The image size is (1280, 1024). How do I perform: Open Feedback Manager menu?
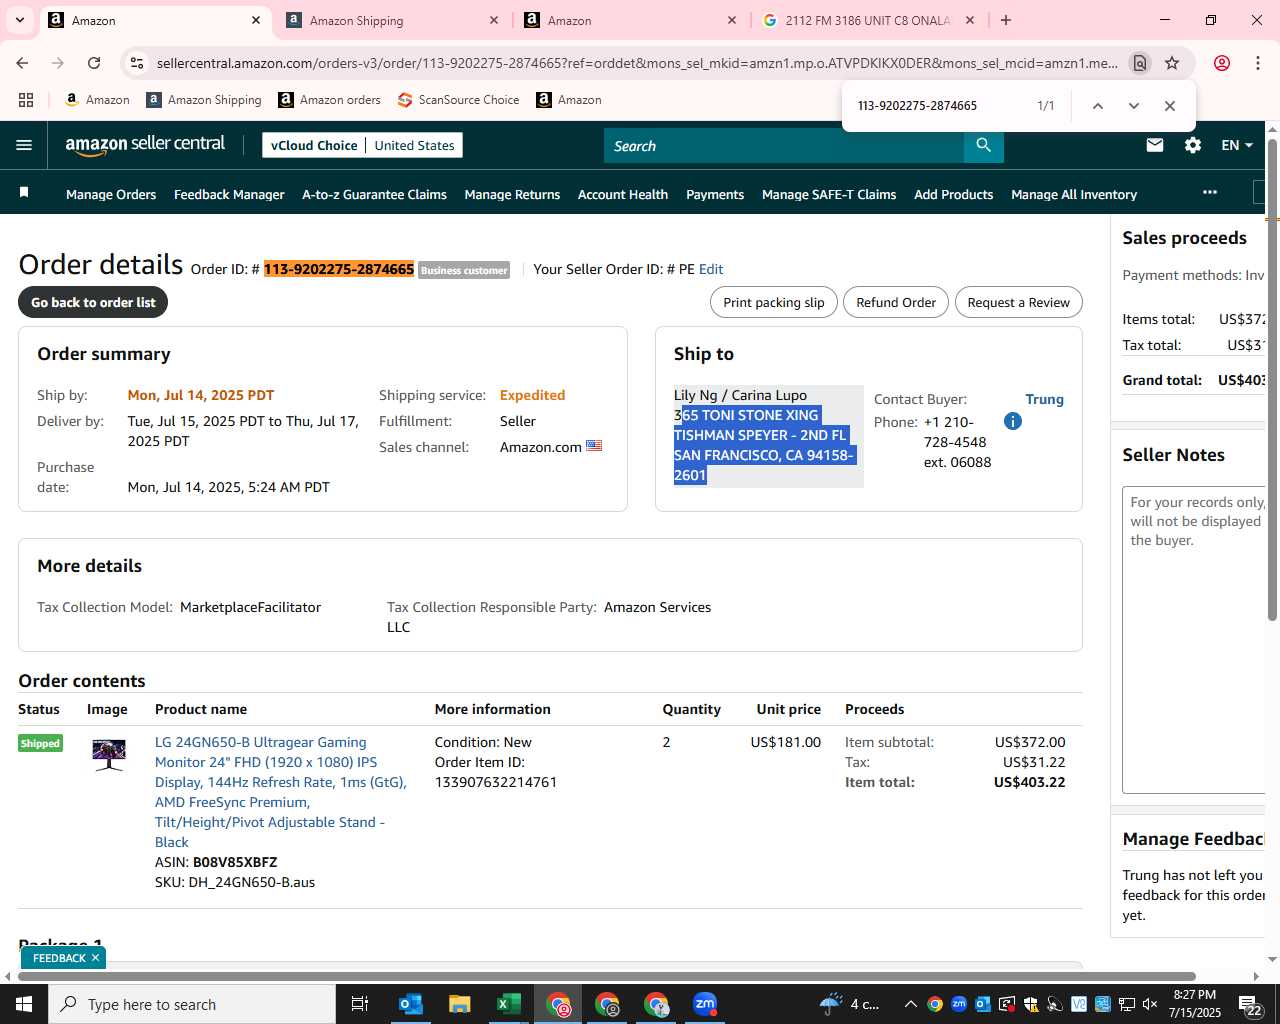tap(229, 194)
